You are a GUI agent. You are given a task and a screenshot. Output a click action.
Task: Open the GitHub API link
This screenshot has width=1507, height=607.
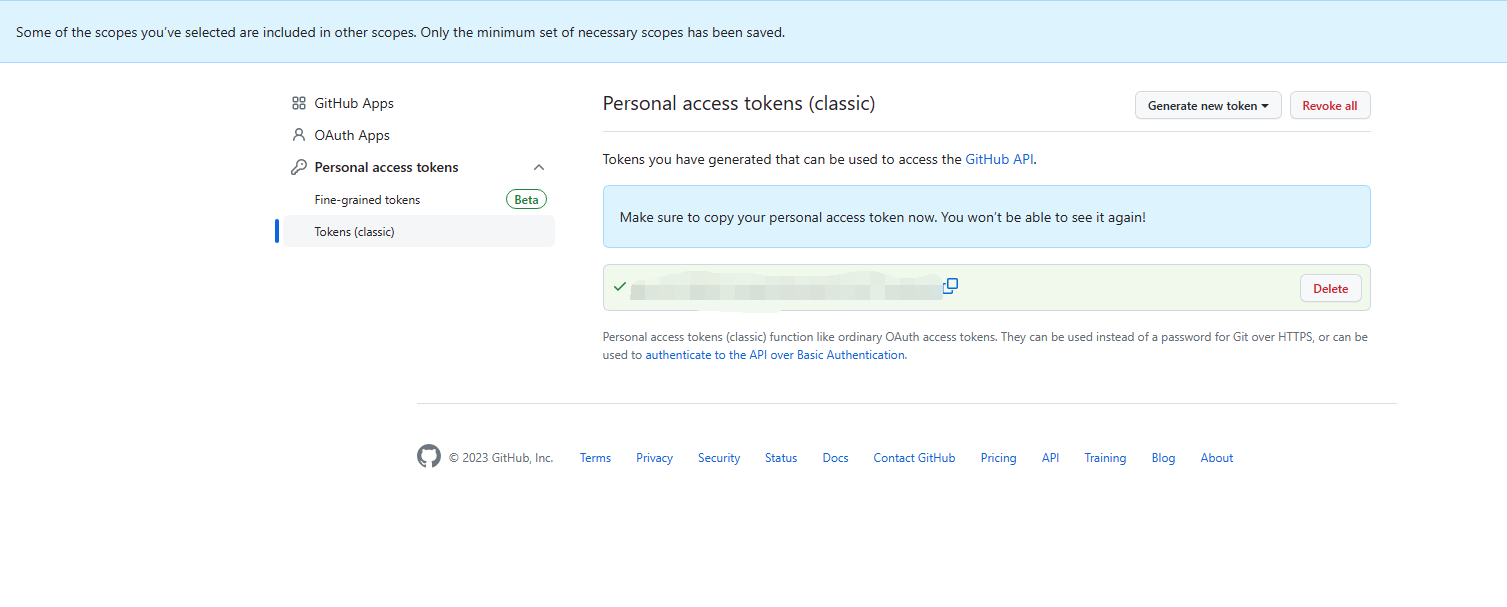pyautogui.click(x=999, y=159)
